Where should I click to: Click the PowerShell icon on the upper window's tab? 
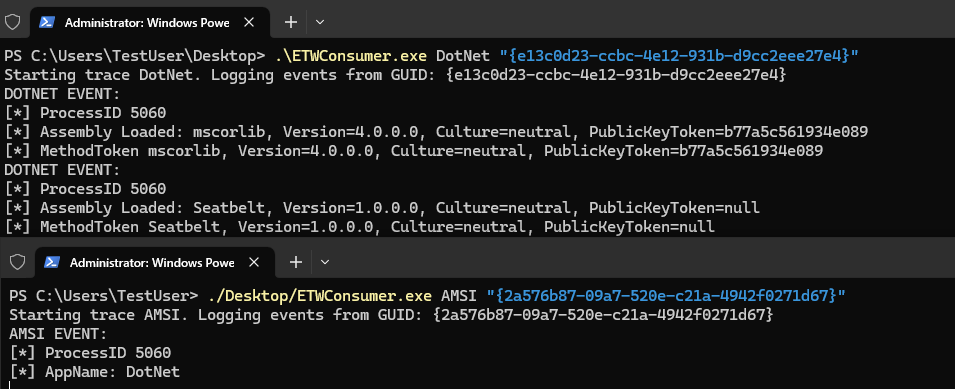[47, 23]
